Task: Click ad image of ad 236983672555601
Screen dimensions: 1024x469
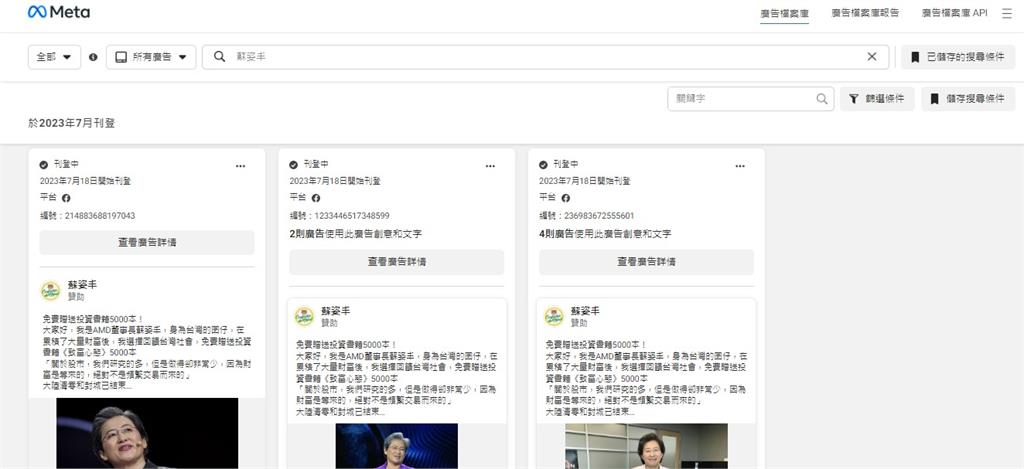Action: [647, 446]
